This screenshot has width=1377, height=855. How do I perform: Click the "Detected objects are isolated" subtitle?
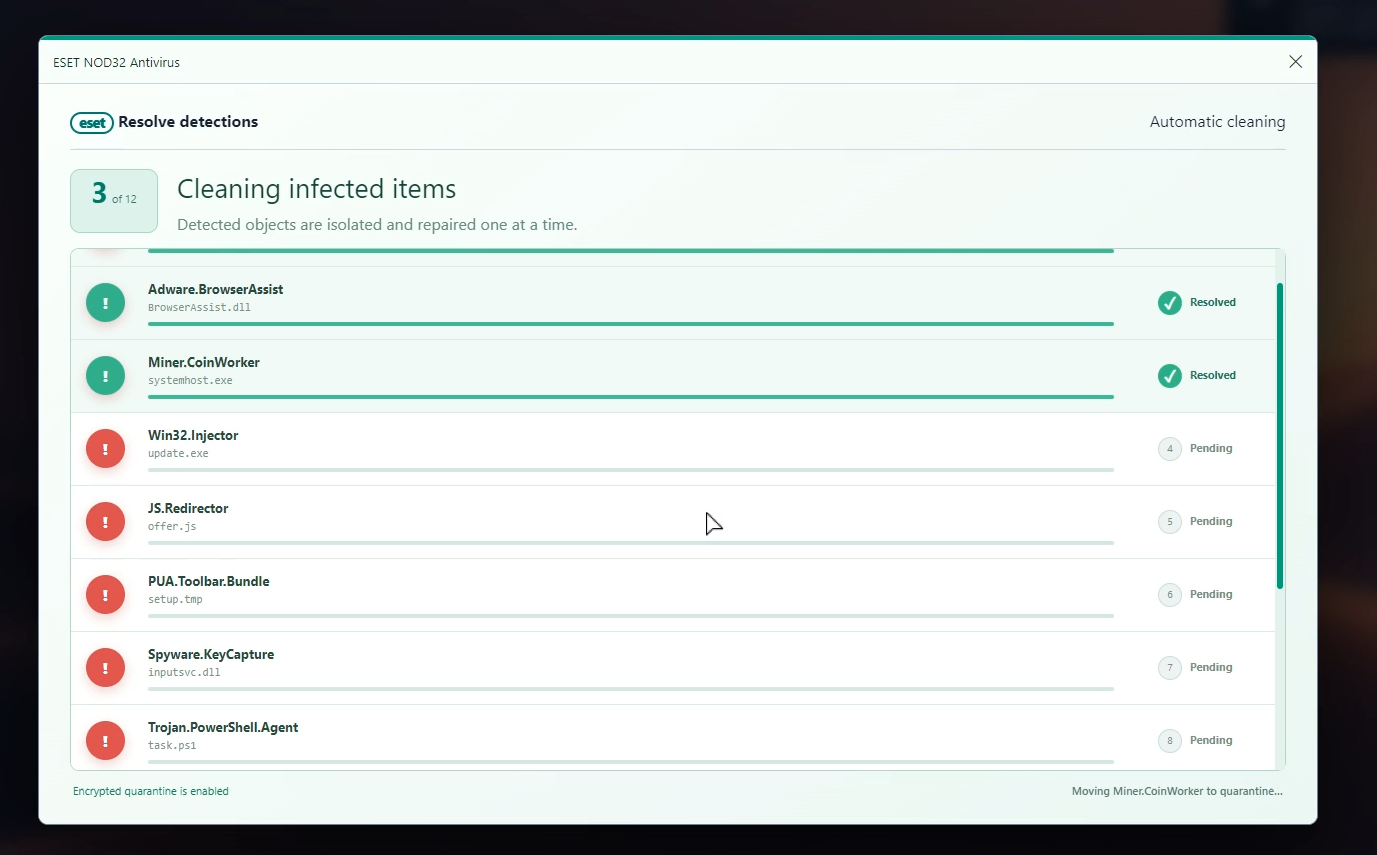(x=377, y=225)
